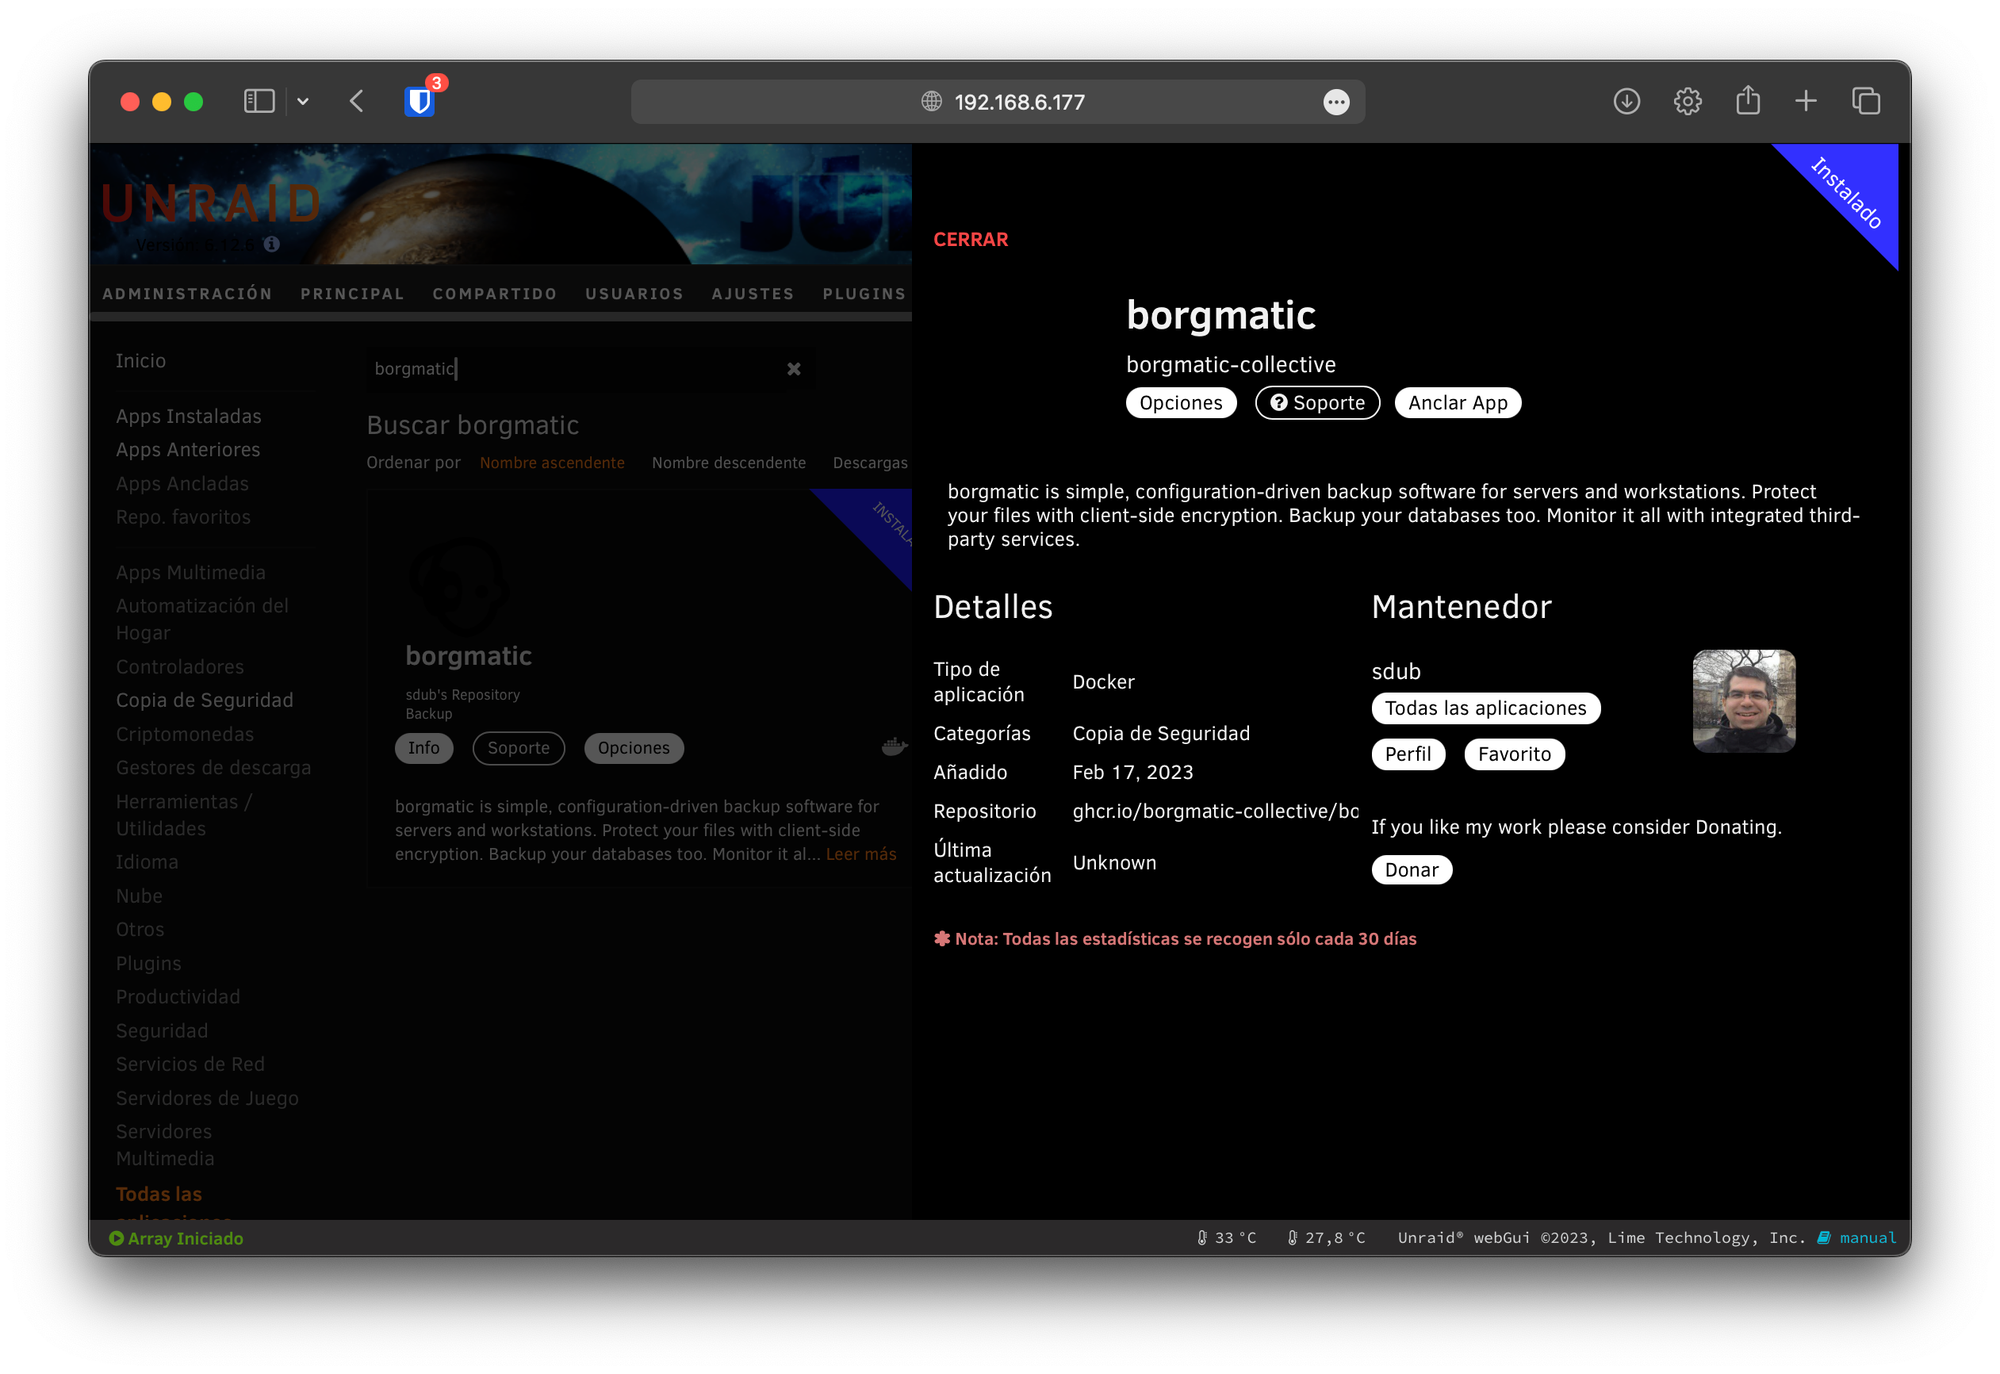Open the Share menu icon

[1748, 100]
